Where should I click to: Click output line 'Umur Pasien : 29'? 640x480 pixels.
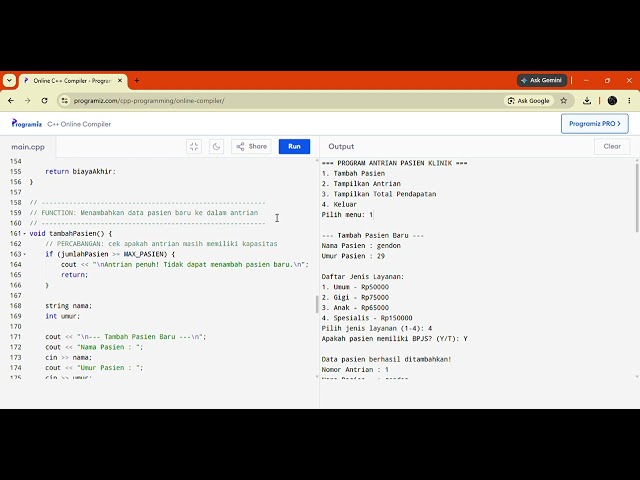(x=353, y=256)
